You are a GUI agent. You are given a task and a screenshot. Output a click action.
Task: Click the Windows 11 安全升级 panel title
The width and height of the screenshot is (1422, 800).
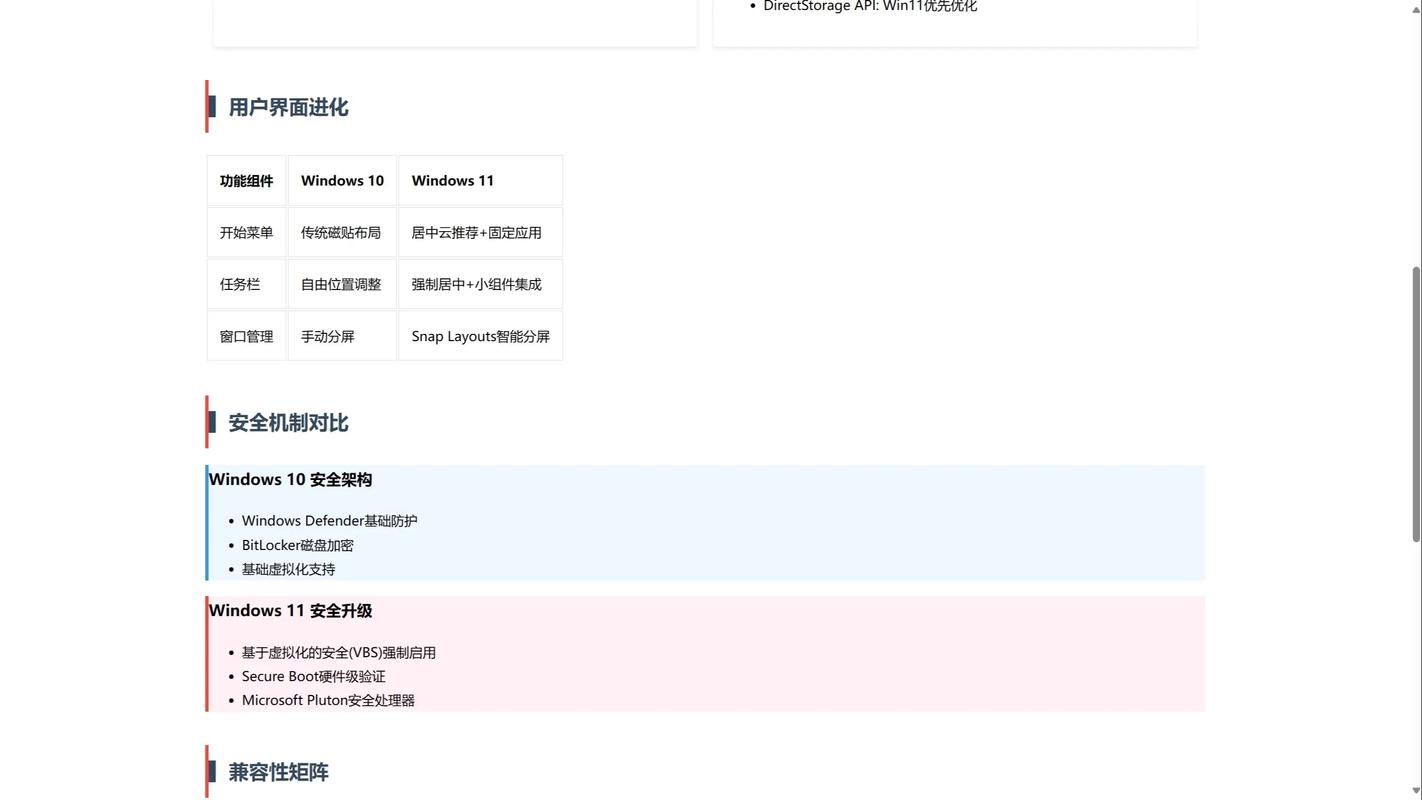click(290, 608)
